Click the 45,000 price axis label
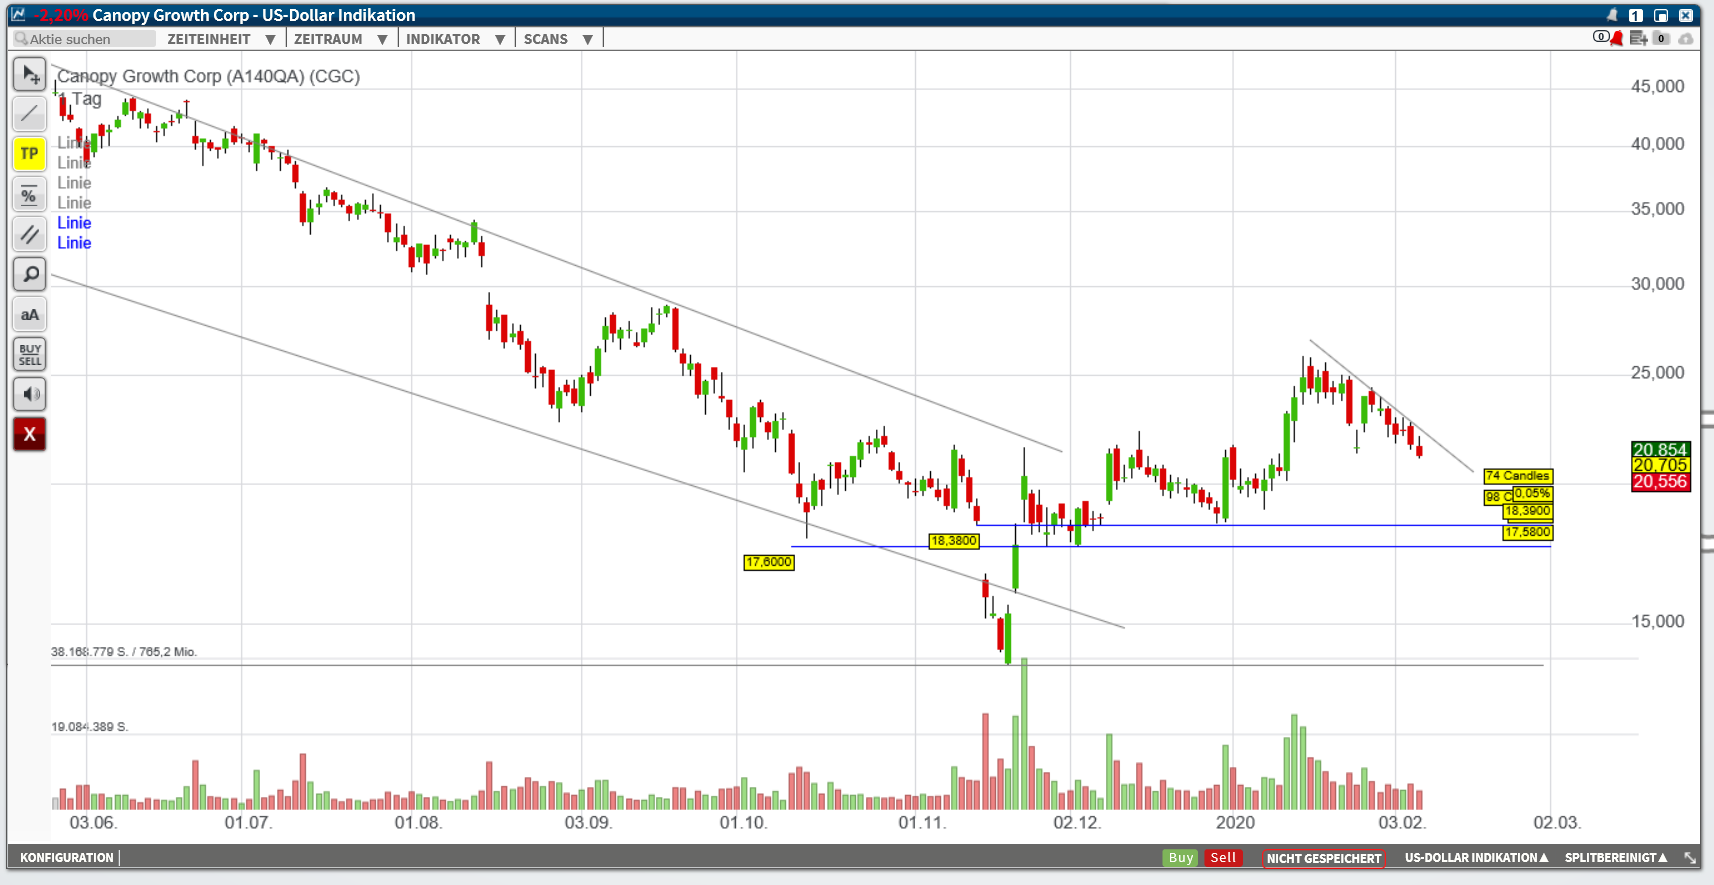 pyautogui.click(x=1657, y=87)
